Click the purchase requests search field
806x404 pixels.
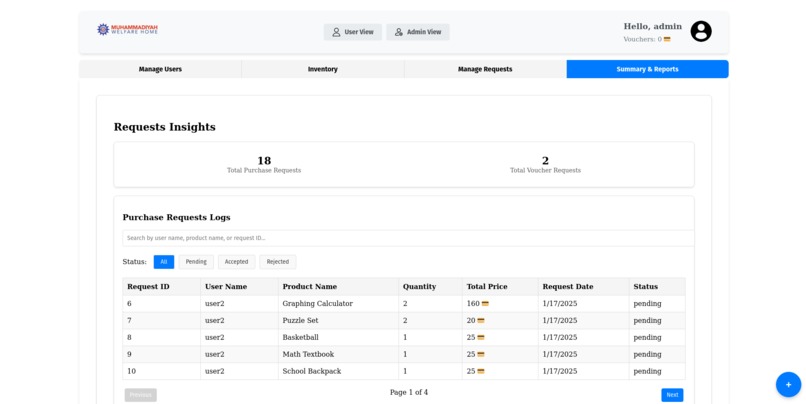point(408,238)
